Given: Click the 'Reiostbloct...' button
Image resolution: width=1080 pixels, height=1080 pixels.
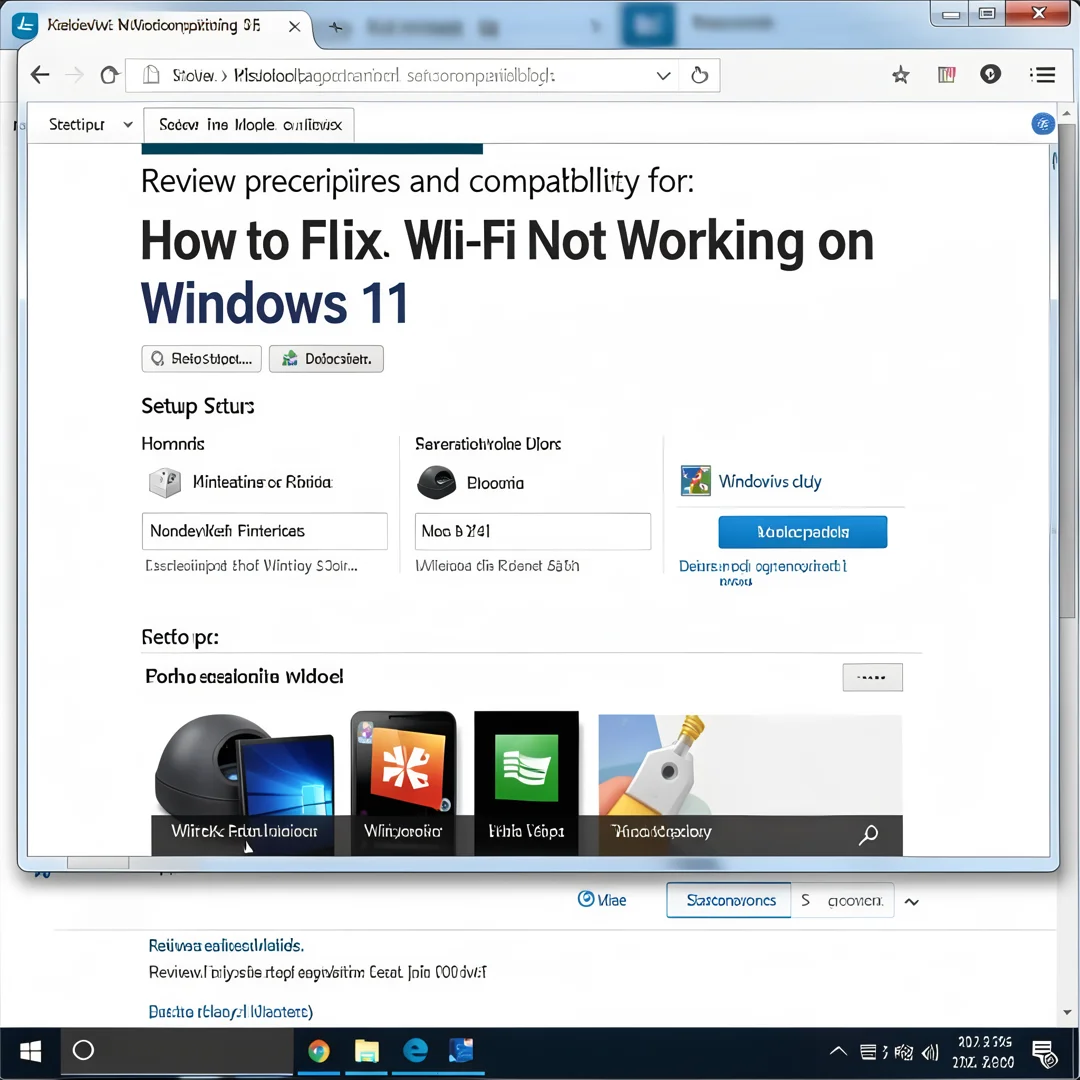Looking at the screenshot, I should [202, 359].
